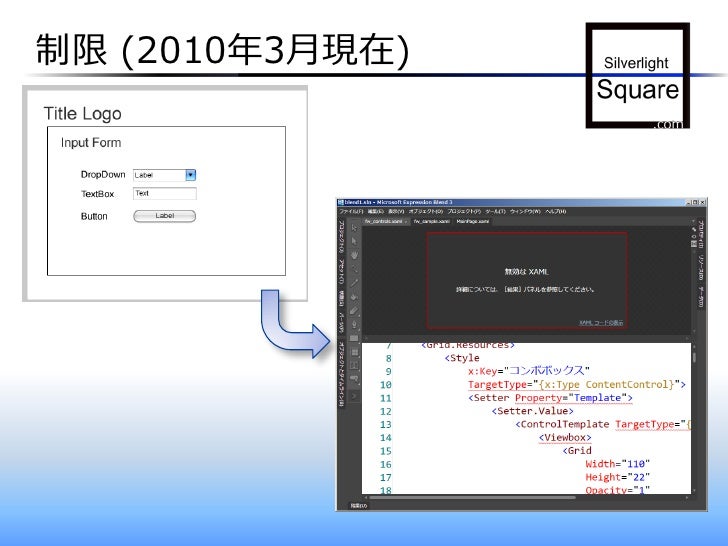
Task: Switch to the fw_sample.xaml tab
Action: [x=431, y=221]
